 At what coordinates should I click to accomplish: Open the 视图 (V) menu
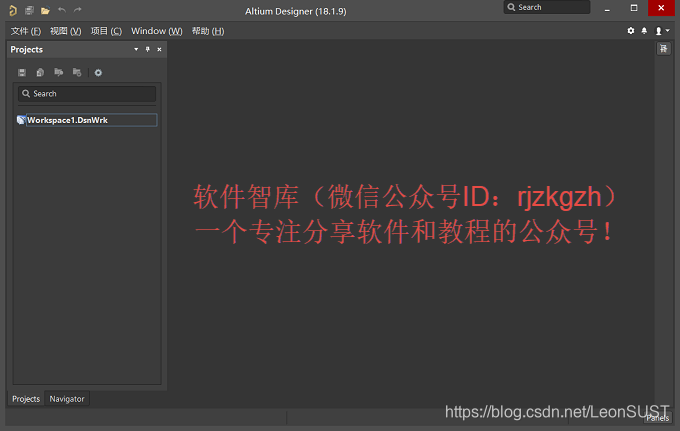[x=65, y=31]
